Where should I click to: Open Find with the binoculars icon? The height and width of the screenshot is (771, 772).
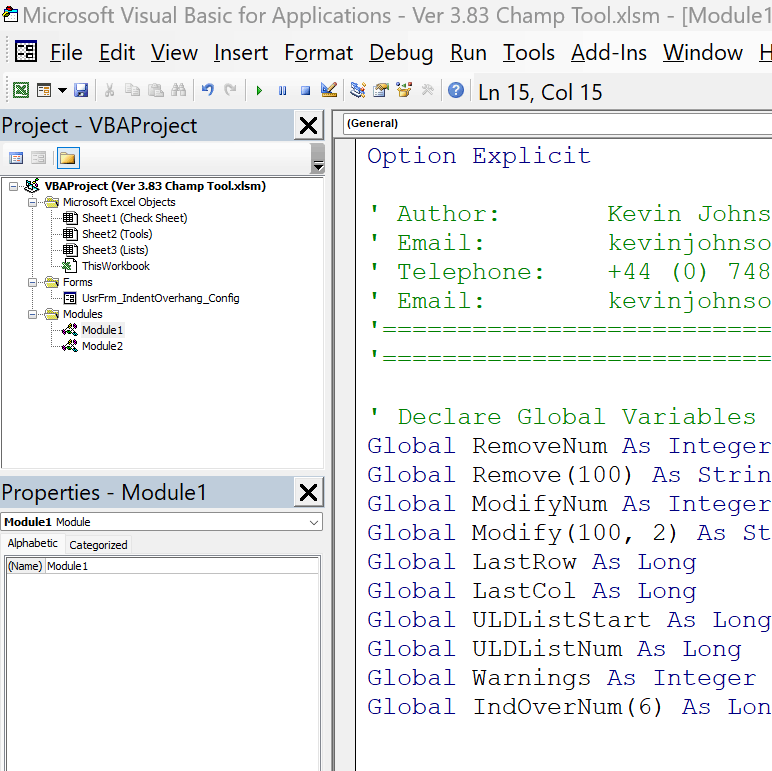tap(178, 91)
